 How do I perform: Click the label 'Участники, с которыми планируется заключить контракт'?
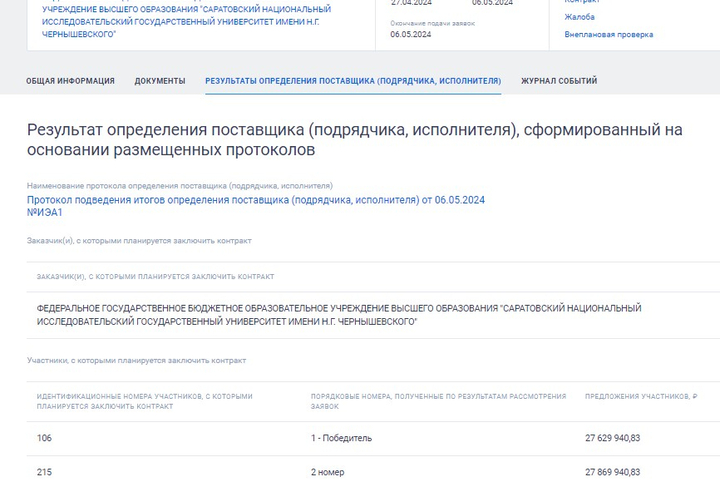click(136, 361)
